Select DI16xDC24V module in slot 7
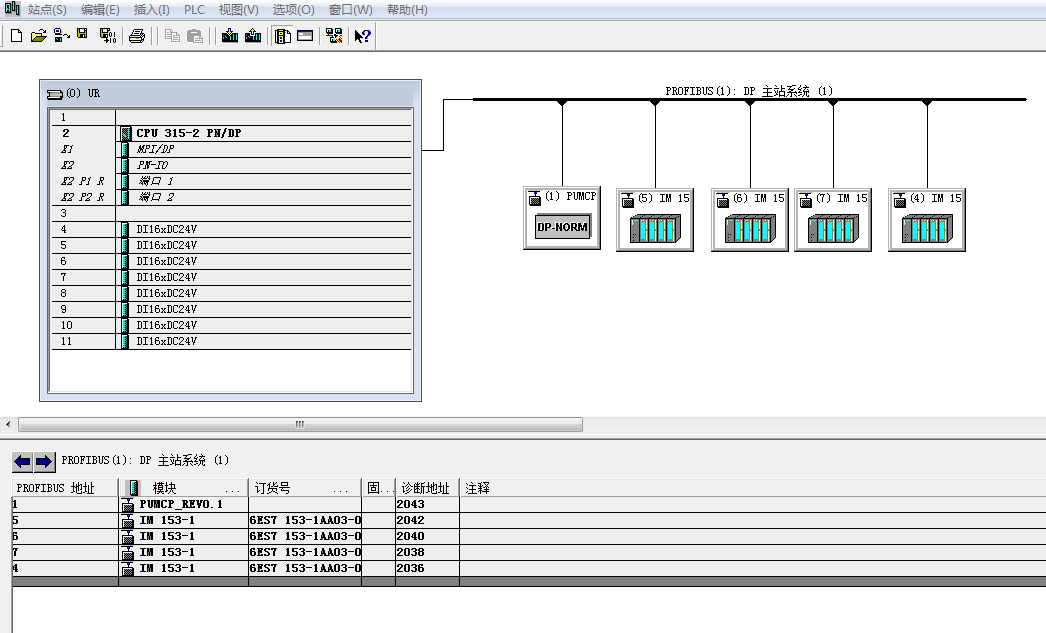1046x633 pixels. (x=231, y=277)
